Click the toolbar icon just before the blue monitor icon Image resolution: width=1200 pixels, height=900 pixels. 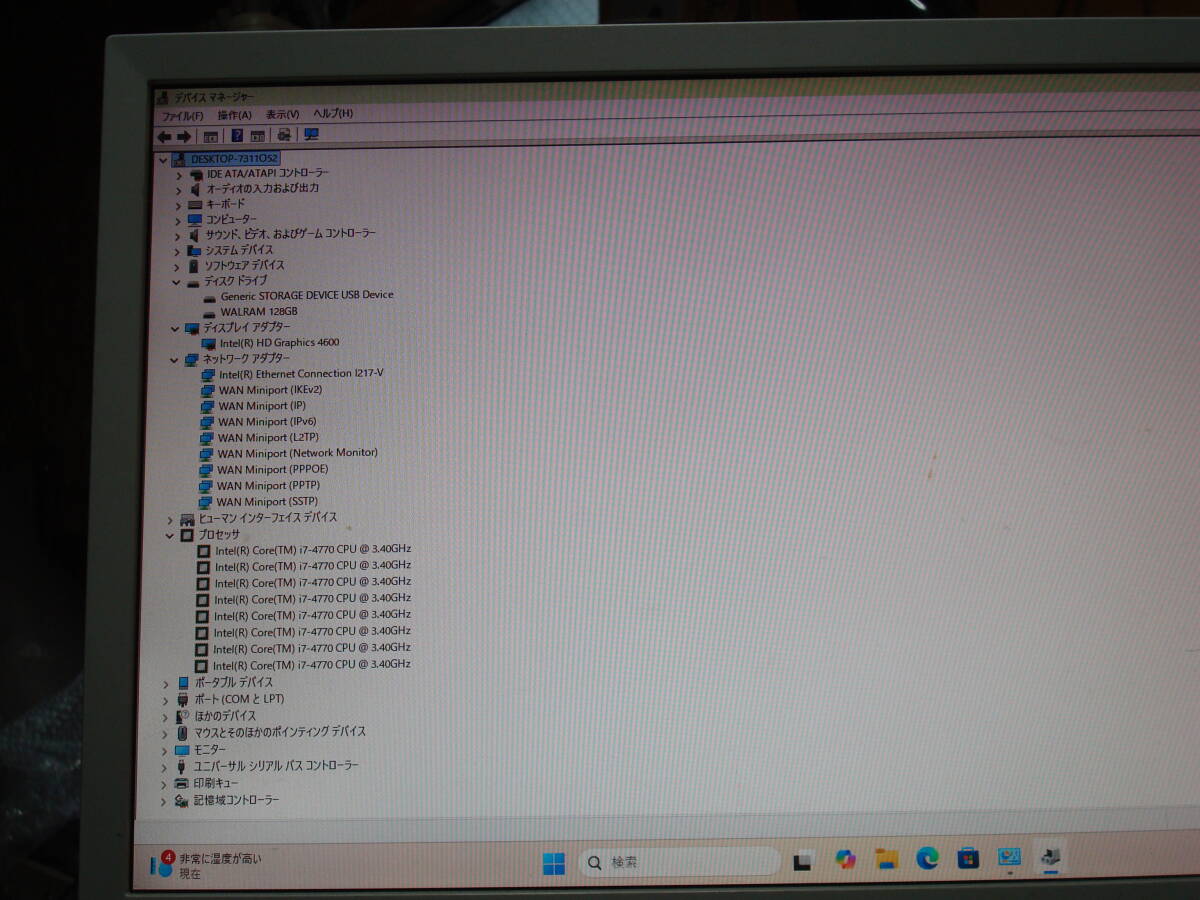(284, 135)
